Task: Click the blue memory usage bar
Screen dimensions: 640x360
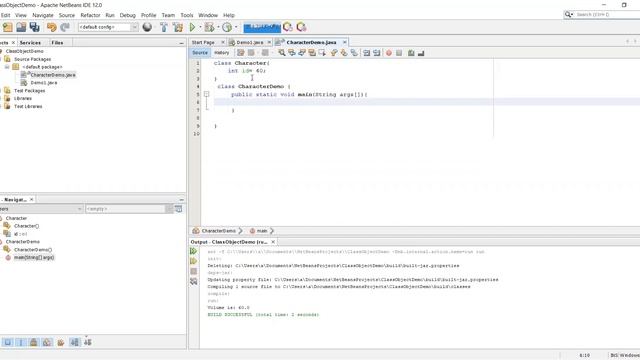Action: (262, 27)
